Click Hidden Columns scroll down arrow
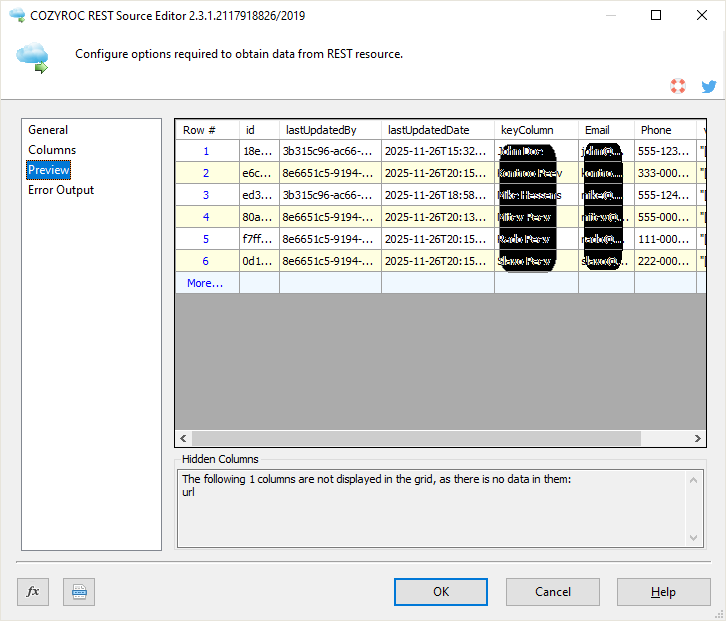This screenshot has height=621, width=726. click(693, 538)
